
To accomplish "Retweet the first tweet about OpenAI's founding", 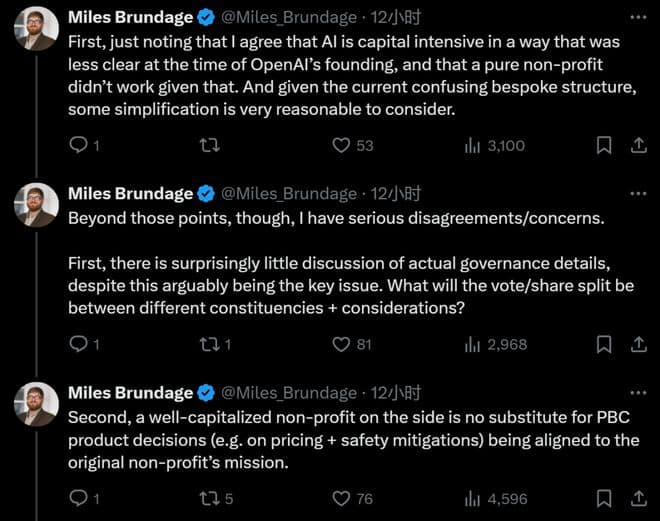I will (209, 145).
